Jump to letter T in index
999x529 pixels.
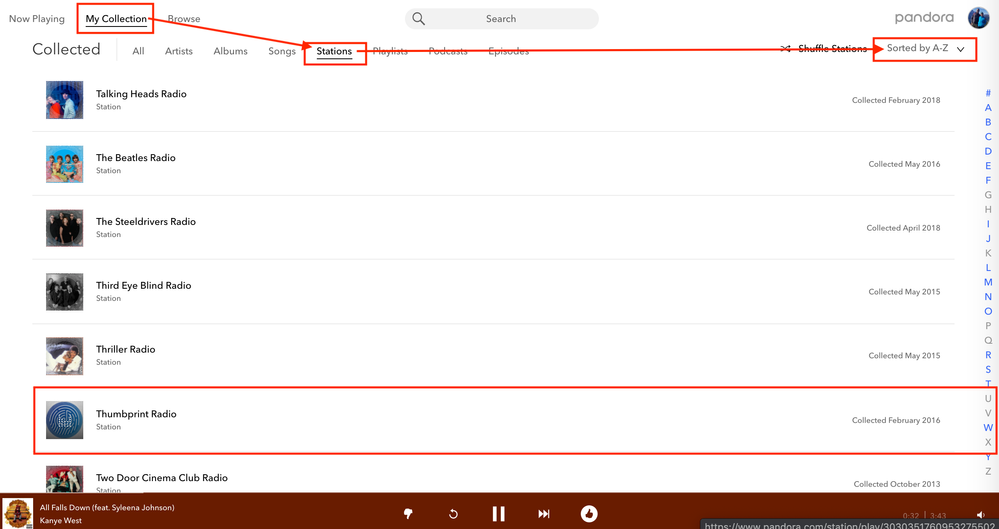click(x=988, y=384)
